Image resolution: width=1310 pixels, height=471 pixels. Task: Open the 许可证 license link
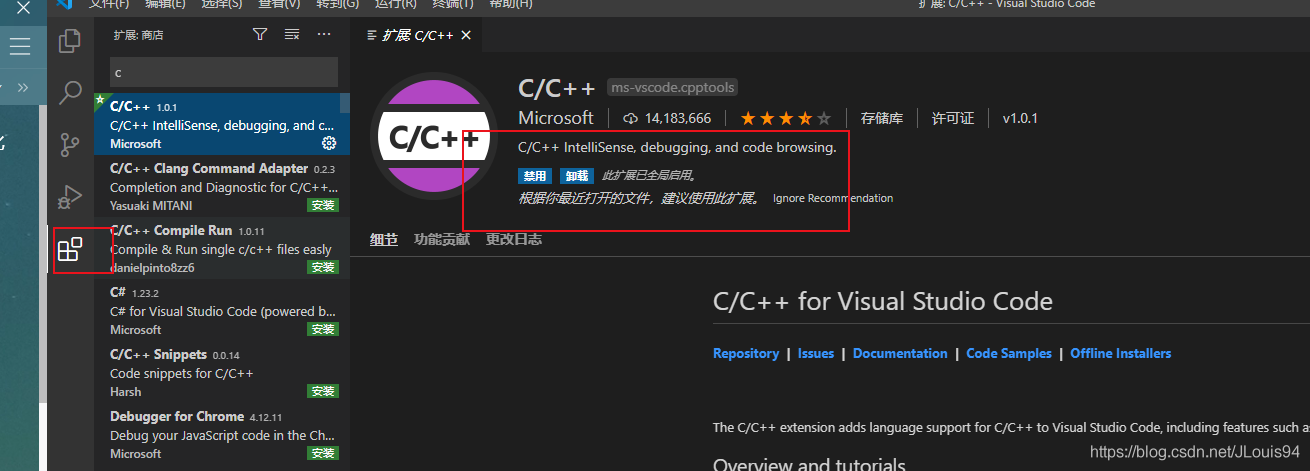[x=953, y=118]
